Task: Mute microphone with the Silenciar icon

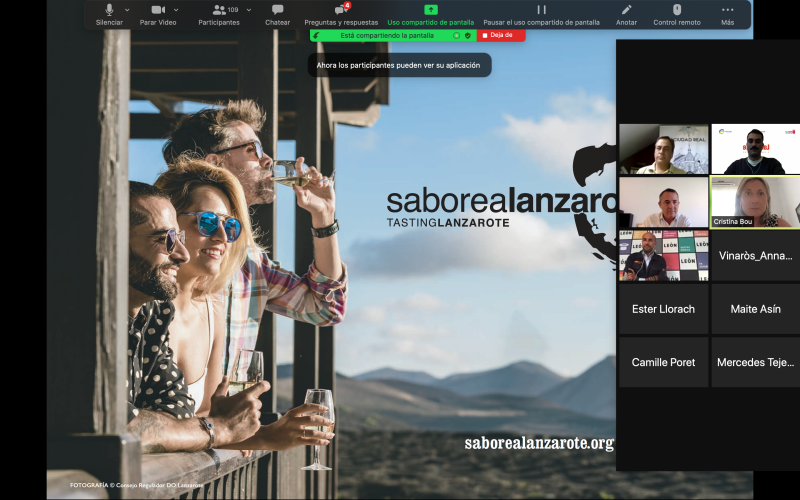Action: [109, 10]
